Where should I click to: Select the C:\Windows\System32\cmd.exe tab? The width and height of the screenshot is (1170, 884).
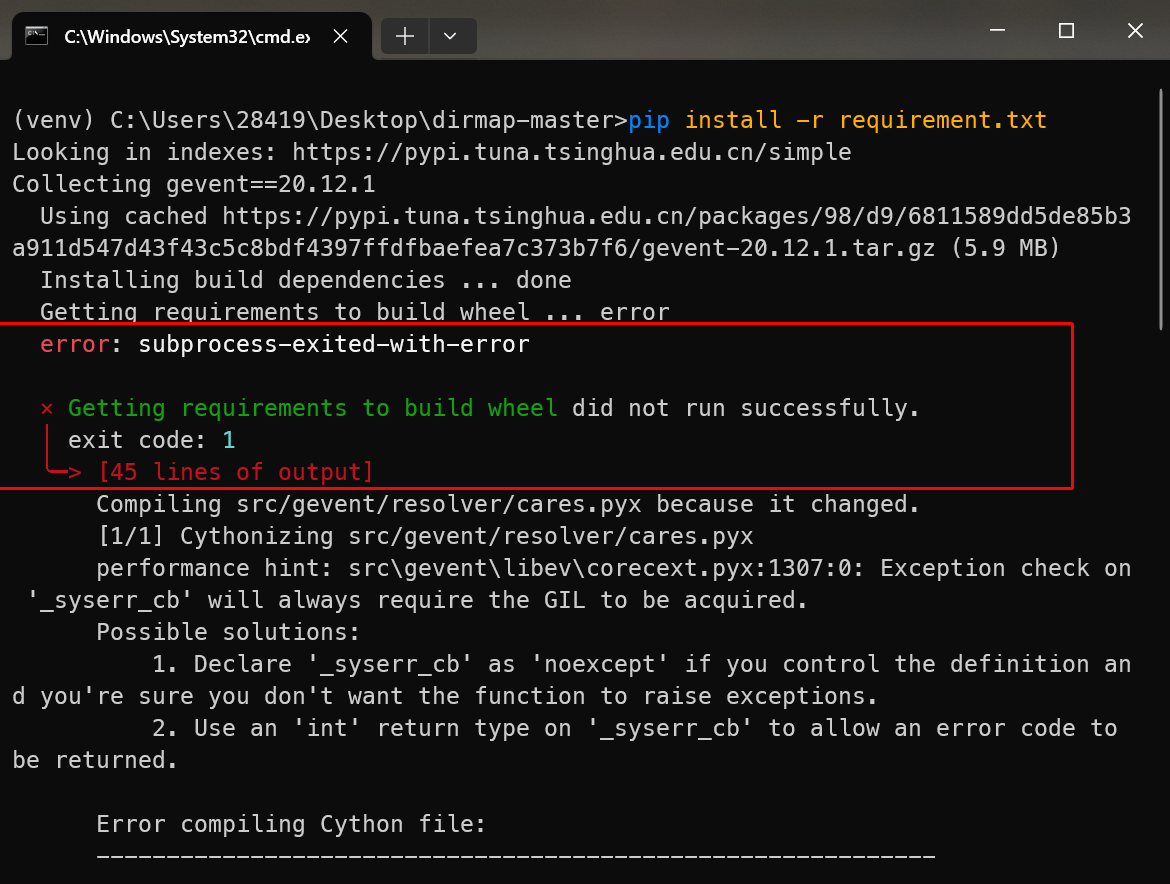click(x=186, y=36)
